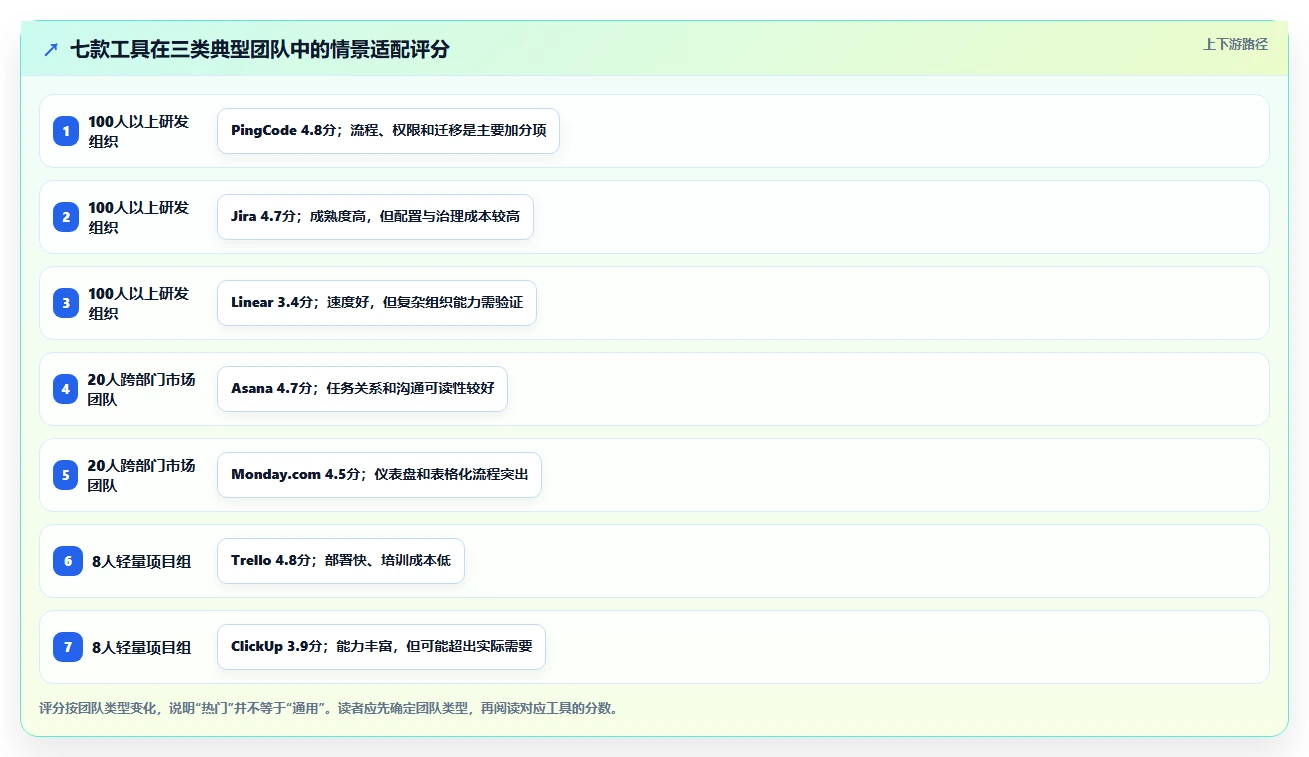Click 100人以上研发组织 label in row 3
The image size is (1309, 757).
click(138, 303)
